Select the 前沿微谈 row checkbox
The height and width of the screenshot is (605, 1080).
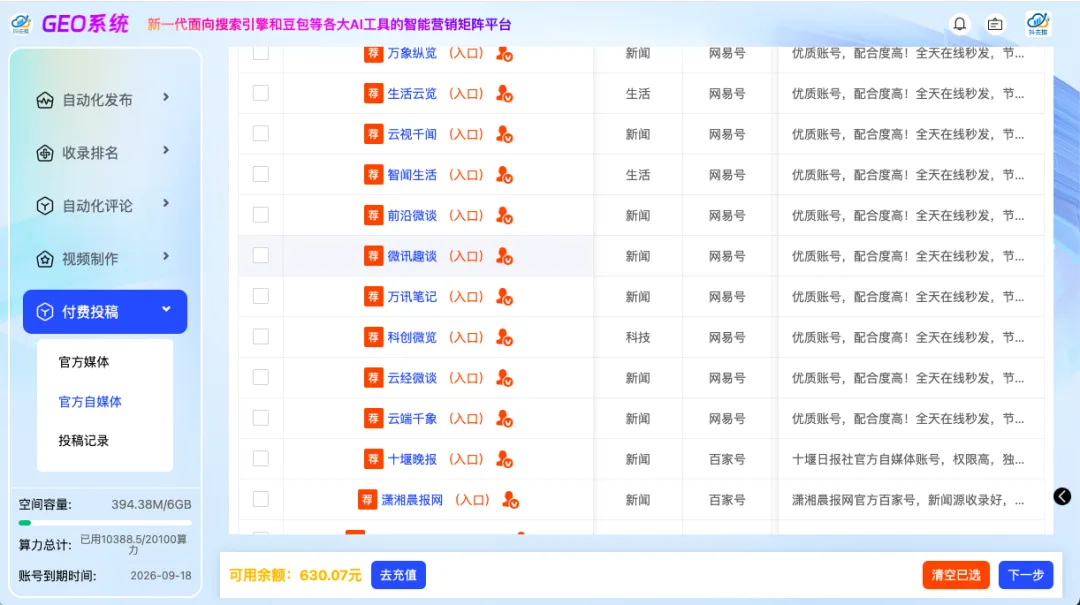(260, 215)
